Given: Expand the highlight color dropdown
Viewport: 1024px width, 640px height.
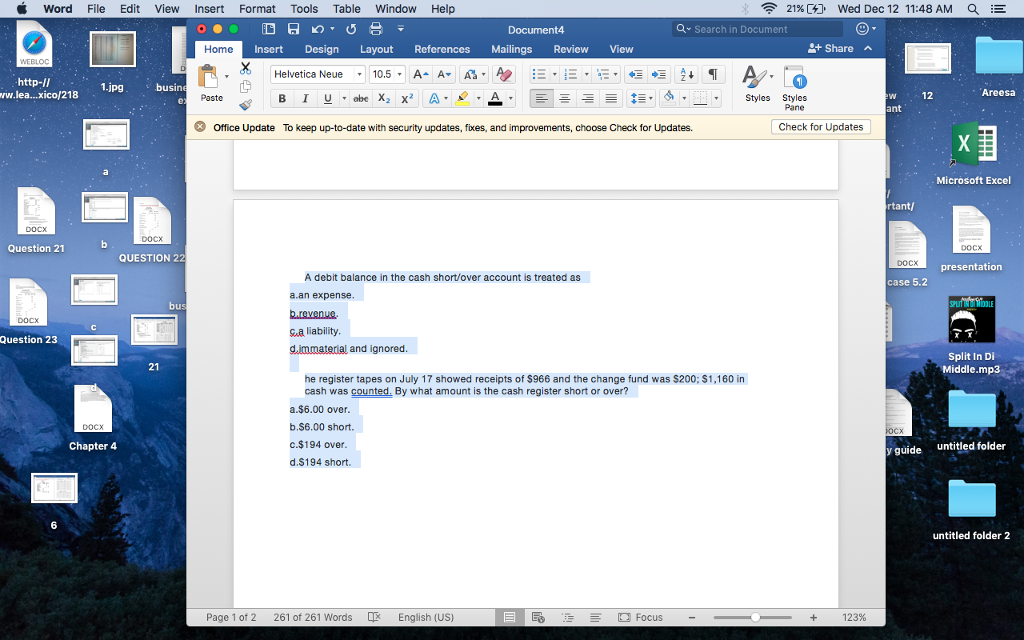Looking at the screenshot, I should 477,98.
